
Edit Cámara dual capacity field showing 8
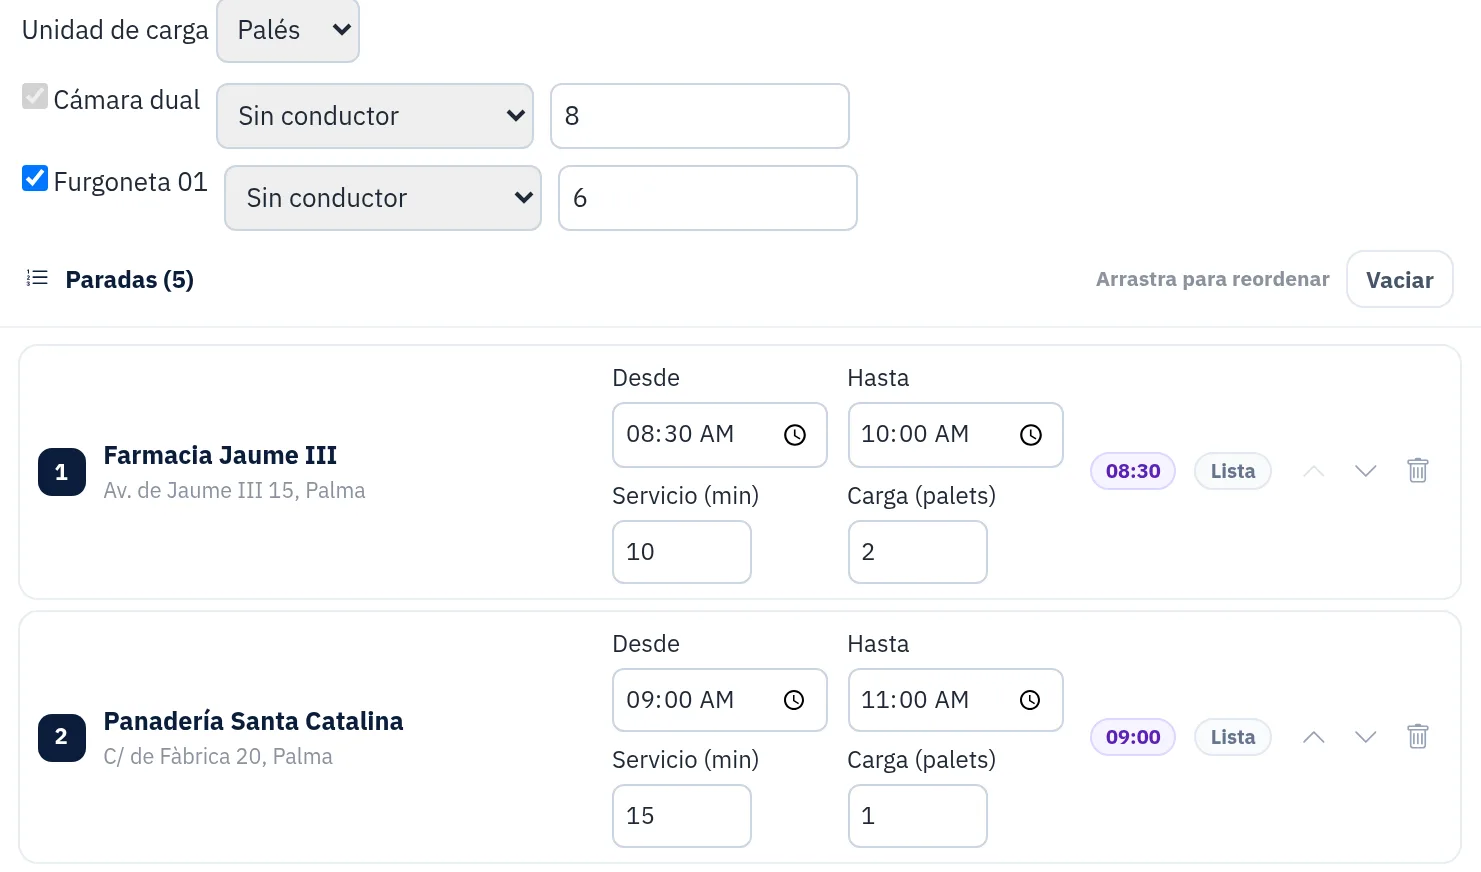pyautogui.click(x=700, y=116)
